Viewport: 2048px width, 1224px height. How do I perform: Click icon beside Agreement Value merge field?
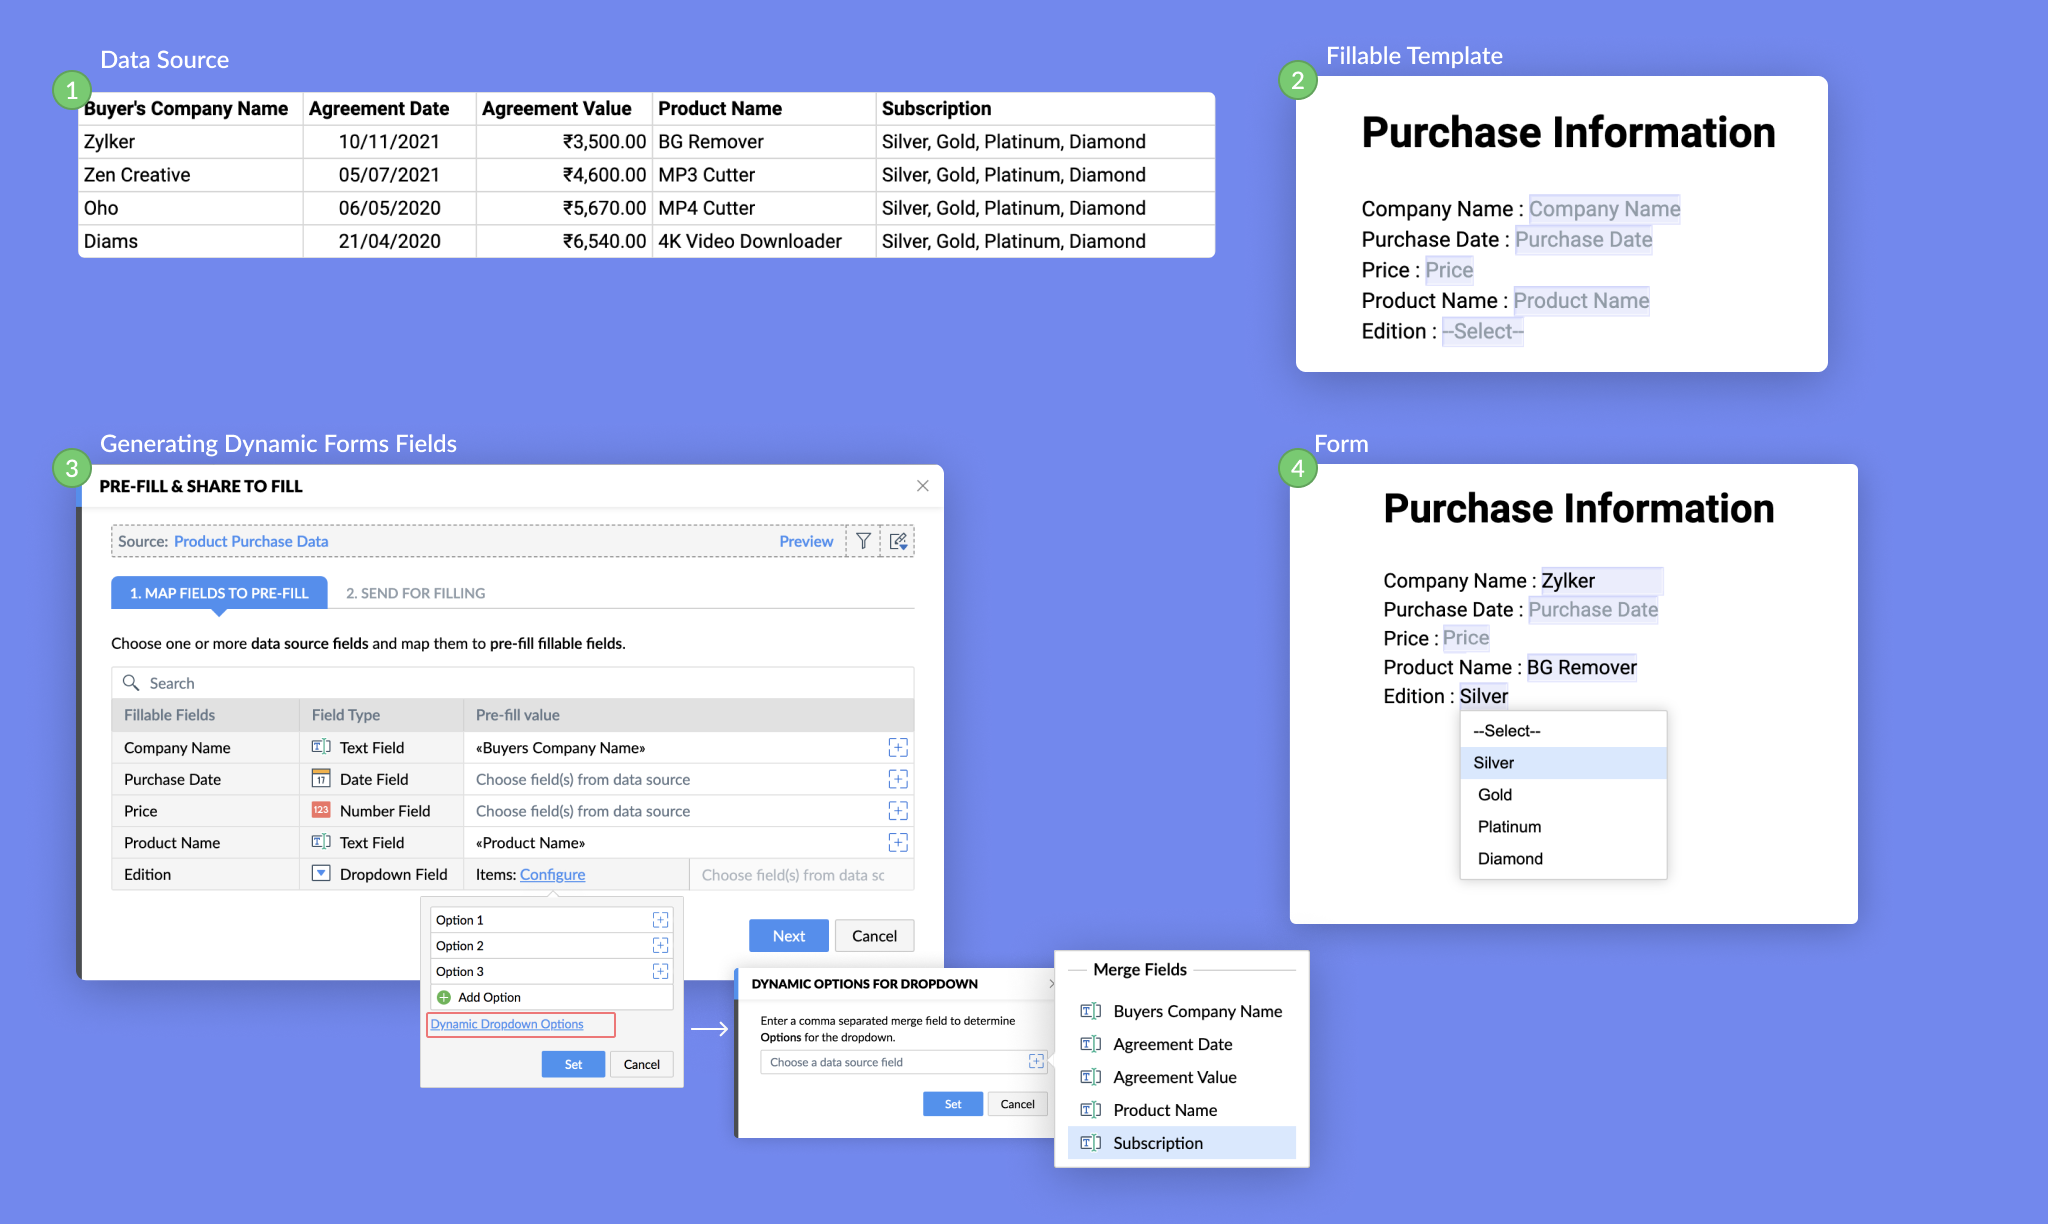click(1091, 1077)
